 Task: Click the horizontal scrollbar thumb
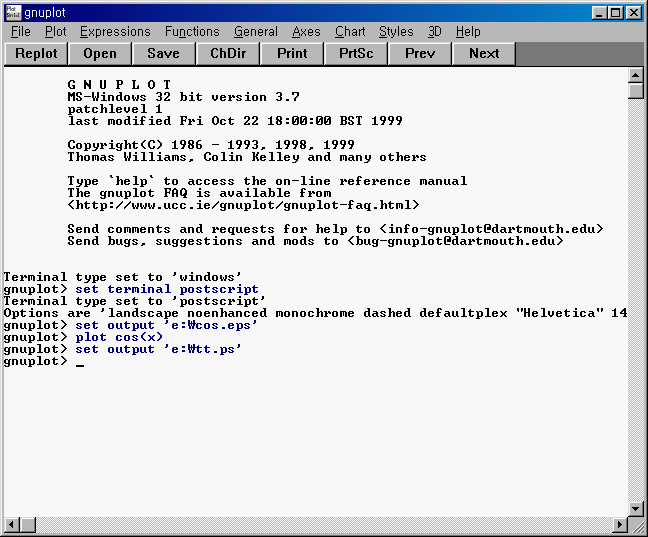click(x=28, y=525)
